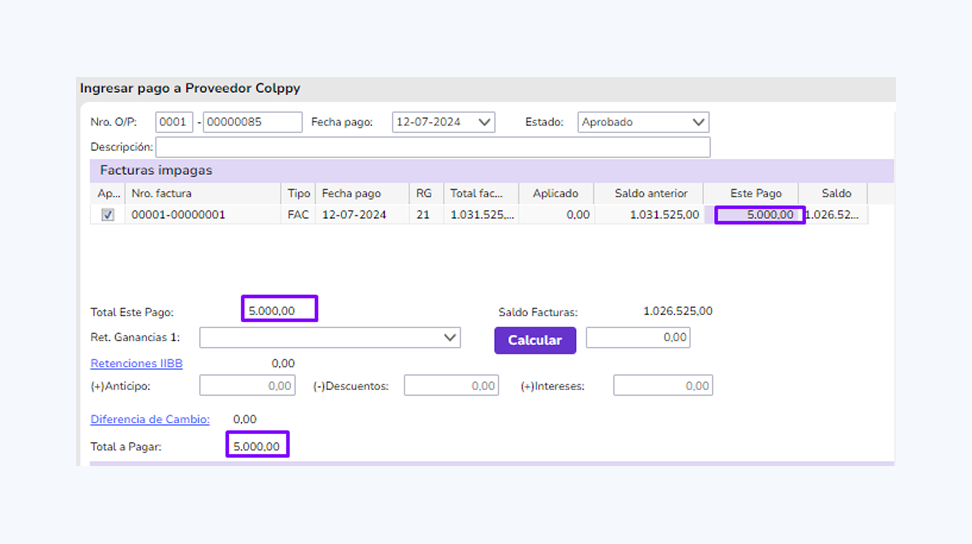972x544 pixels.
Task: Click the Diferencia de Cambio value 0,00
Action: 245,419
